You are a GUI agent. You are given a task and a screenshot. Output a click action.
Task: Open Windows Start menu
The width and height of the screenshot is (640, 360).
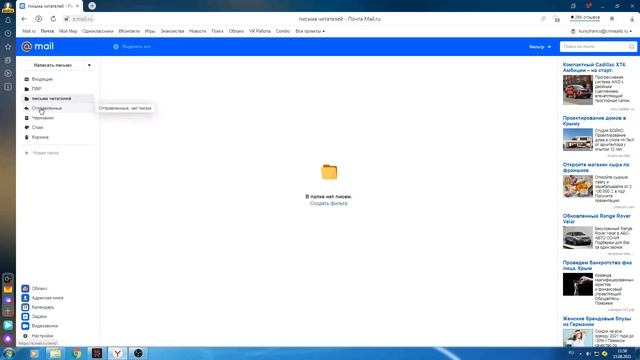[x=9, y=353]
